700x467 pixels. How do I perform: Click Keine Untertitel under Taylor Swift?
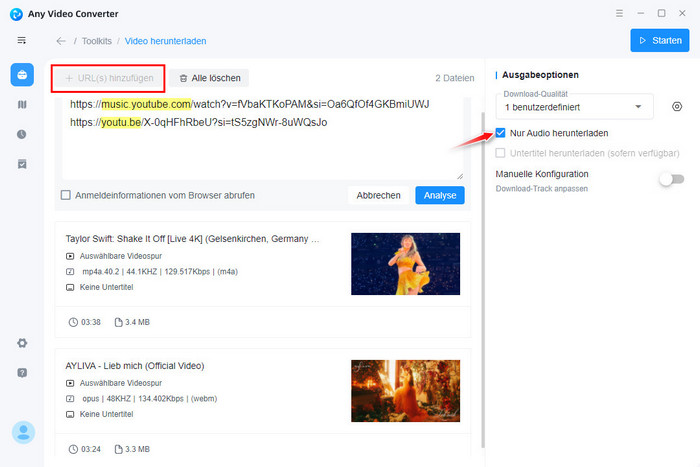click(x=106, y=287)
